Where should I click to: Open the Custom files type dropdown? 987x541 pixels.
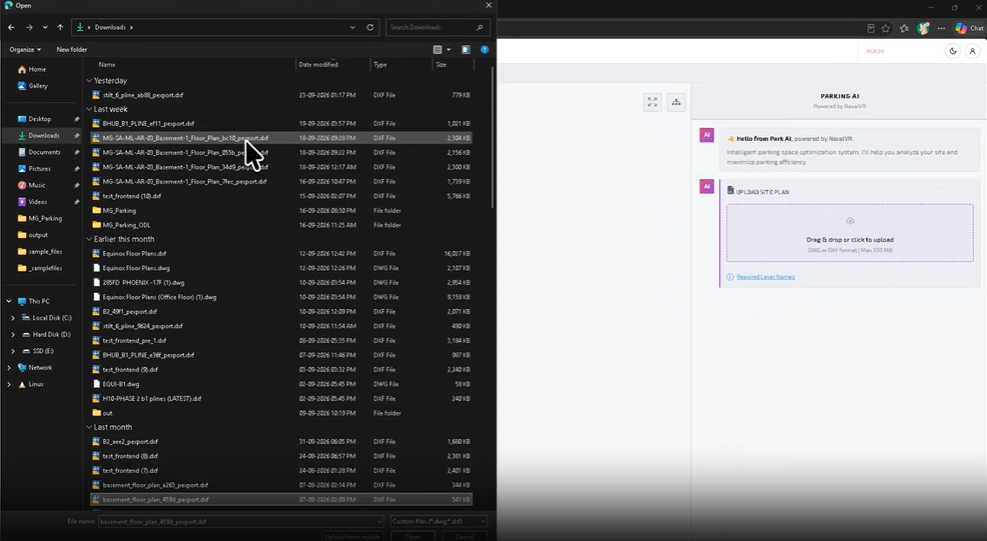(x=439, y=521)
